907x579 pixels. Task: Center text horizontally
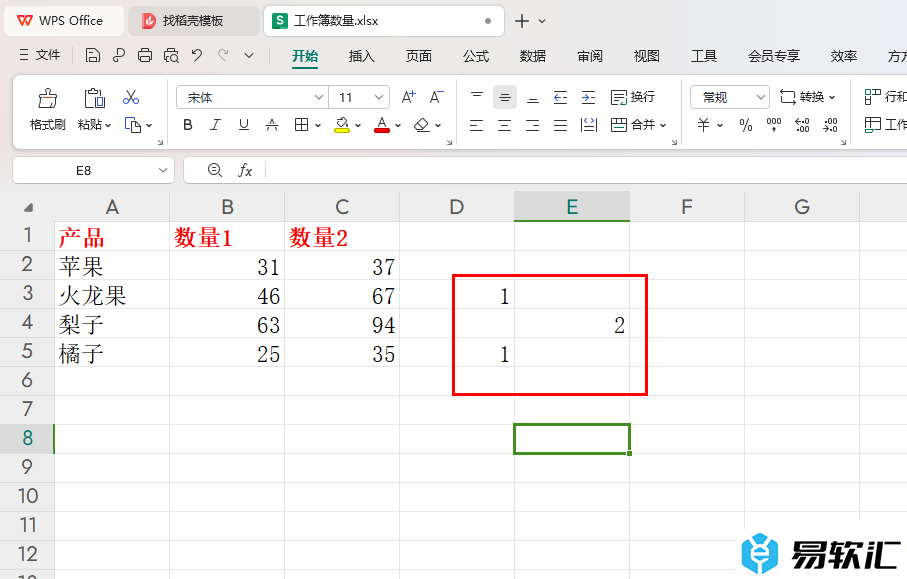(x=505, y=125)
